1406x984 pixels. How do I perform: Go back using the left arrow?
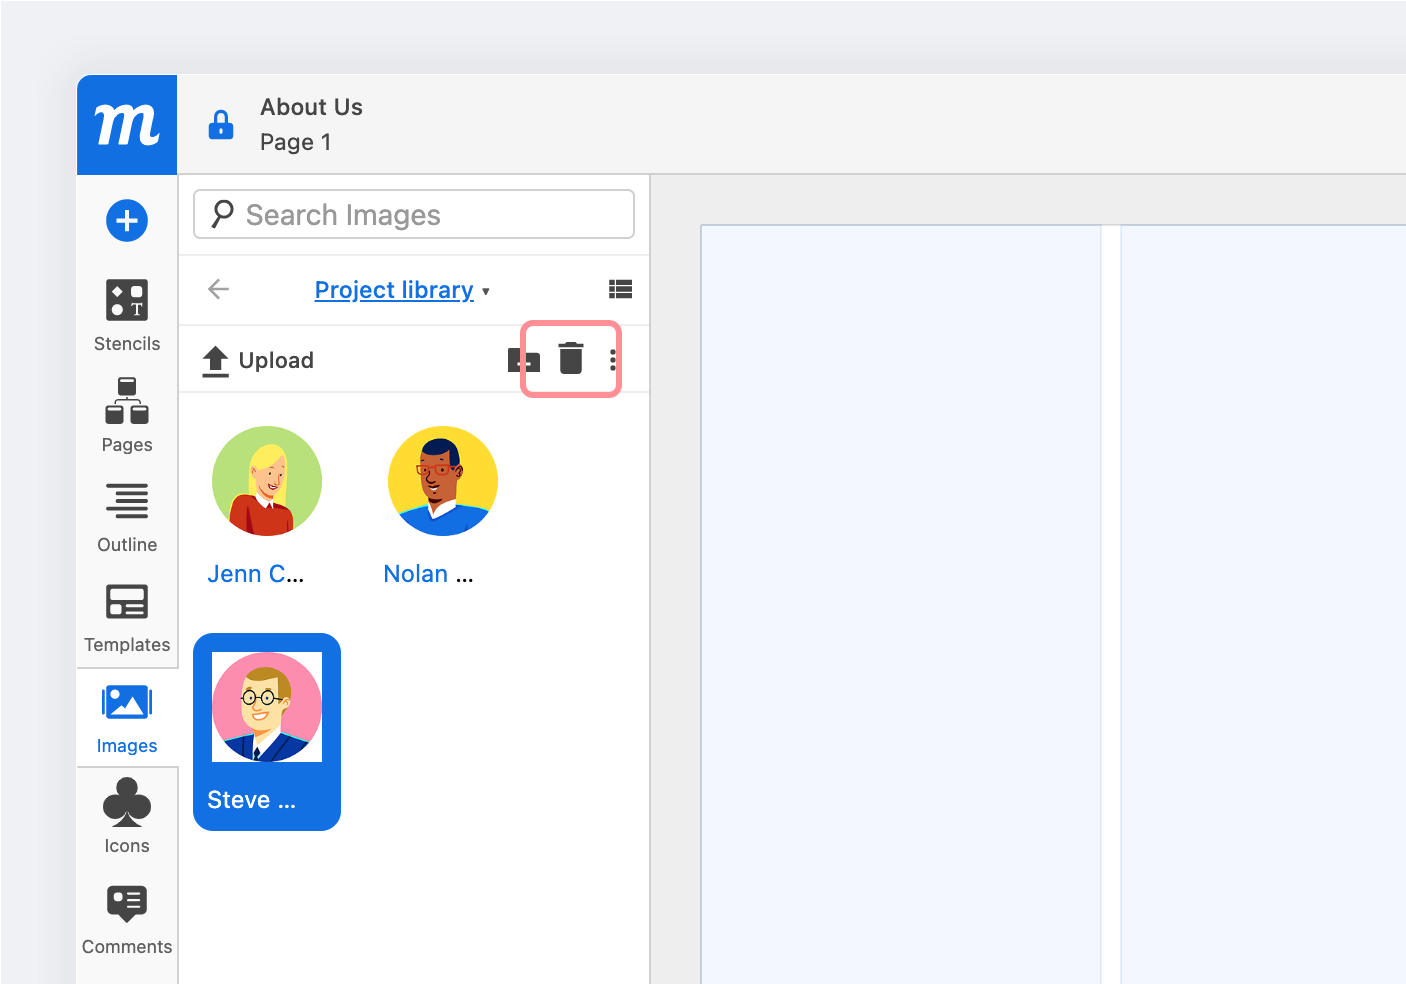pos(218,289)
